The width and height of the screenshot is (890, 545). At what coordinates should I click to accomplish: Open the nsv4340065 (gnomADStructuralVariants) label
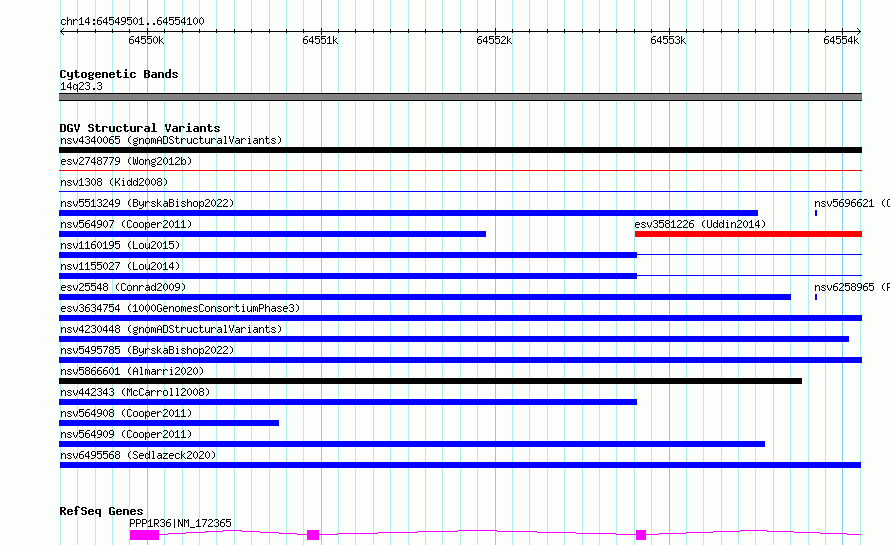pos(171,140)
